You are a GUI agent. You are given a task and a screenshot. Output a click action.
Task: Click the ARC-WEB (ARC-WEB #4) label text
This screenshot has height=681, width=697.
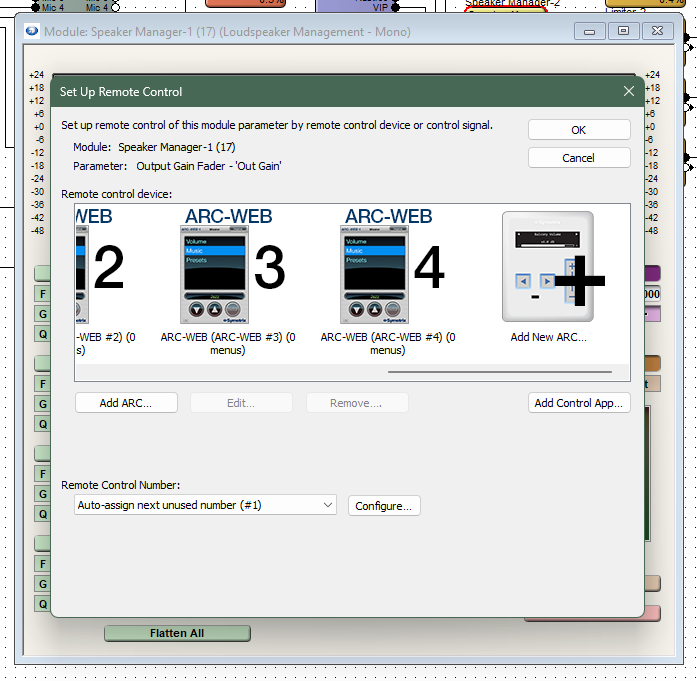(386, 338)
